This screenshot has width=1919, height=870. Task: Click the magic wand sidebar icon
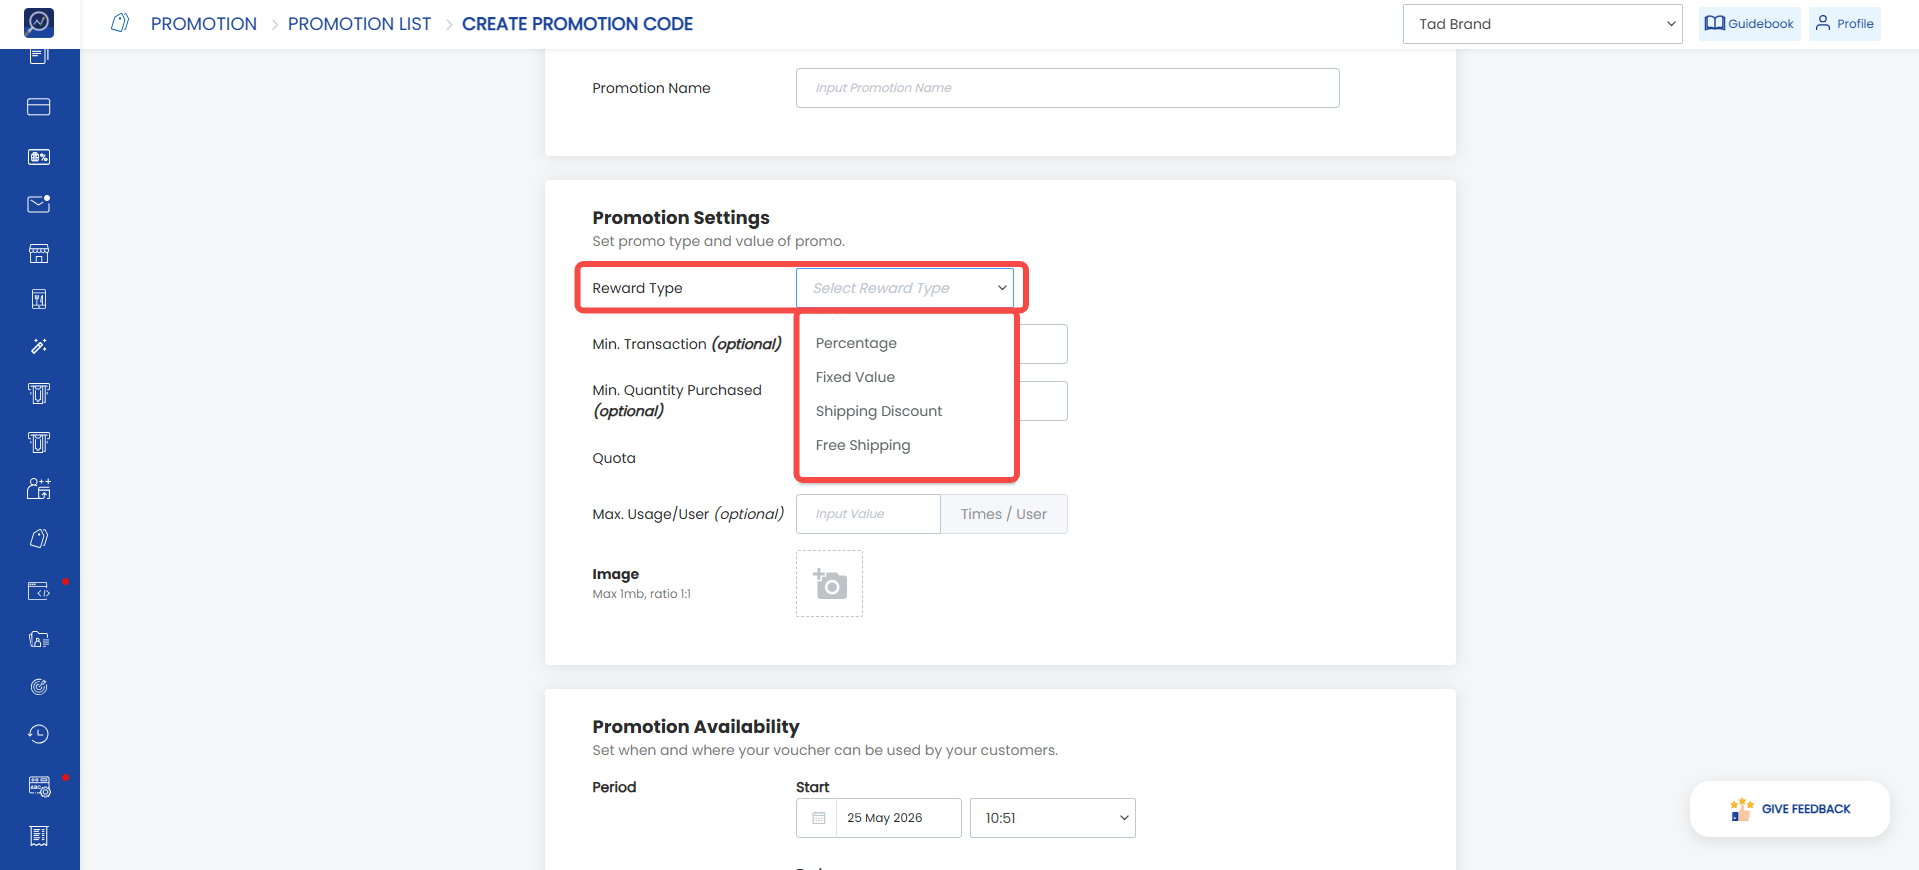coord(39,346)
